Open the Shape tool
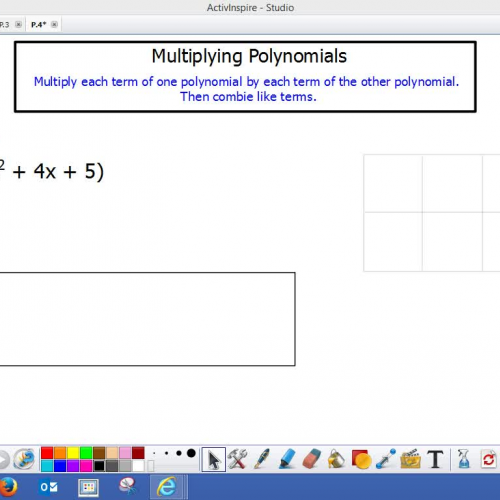This screenshot has width=500, height=500. pyautogui.click(x=361, y=459)
